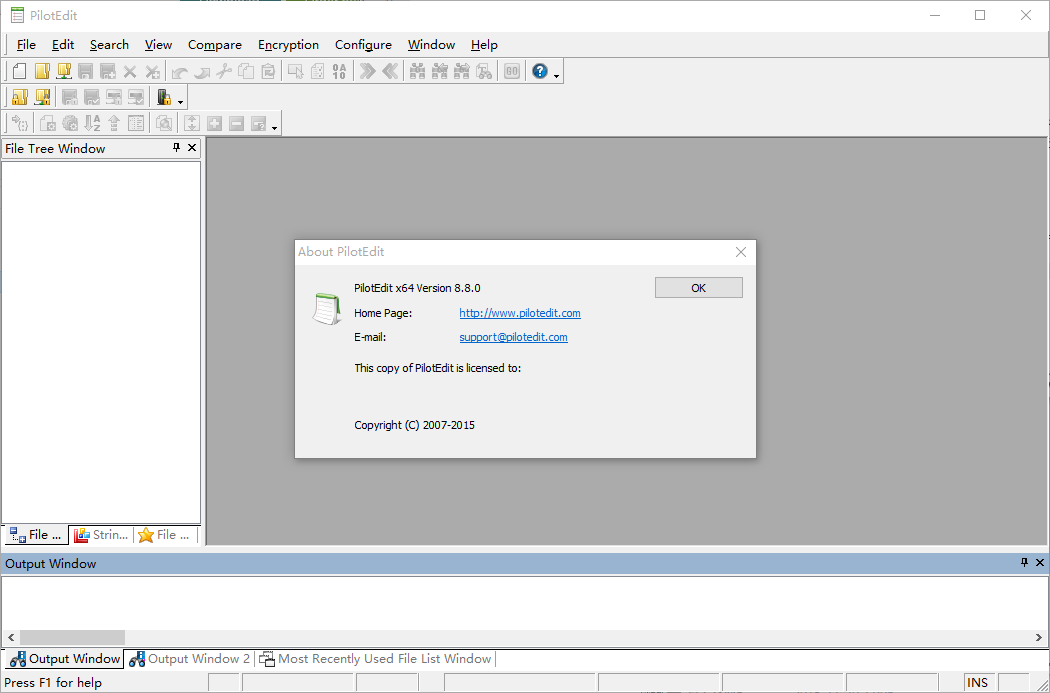Open the http://www.pilotedit.com home page link
Image resolution: width=1050 pixels, height=693 pixels.
click(519, 313)
